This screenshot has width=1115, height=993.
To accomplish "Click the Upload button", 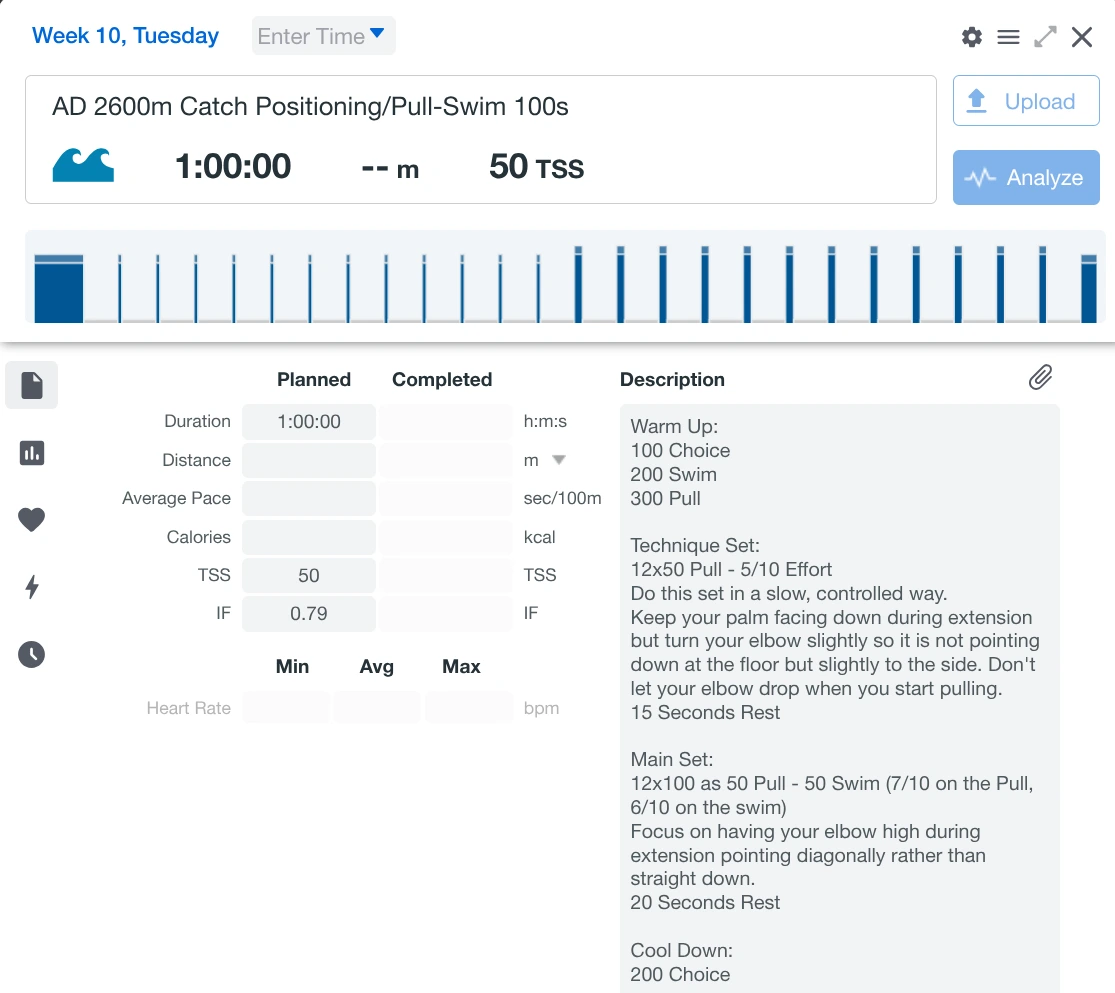I will [1026, 101].
